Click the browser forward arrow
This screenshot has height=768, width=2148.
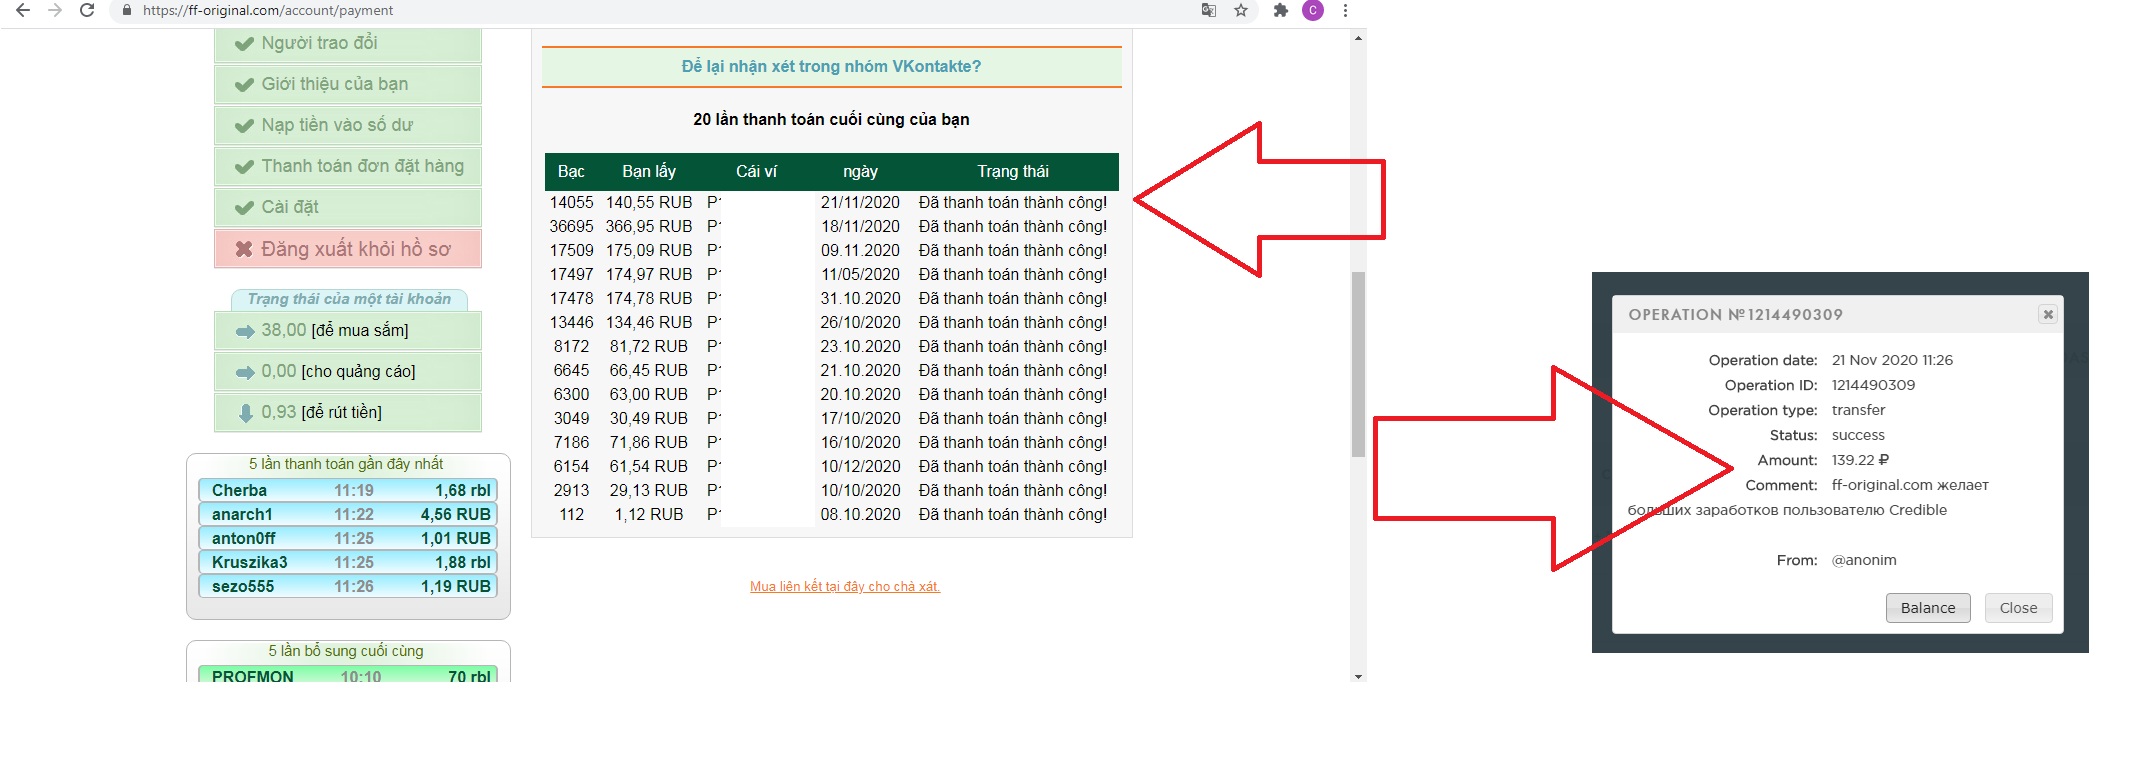(55, 10)
